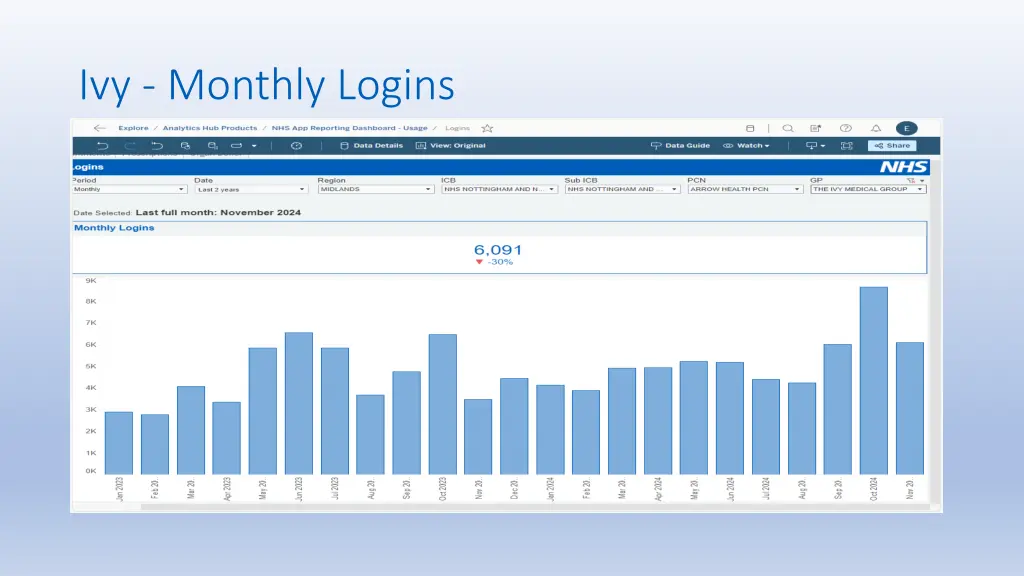Select the Jan 2023 bar in the chart
The height and width of the screenshot is (576, 1024).
[119, 443]
